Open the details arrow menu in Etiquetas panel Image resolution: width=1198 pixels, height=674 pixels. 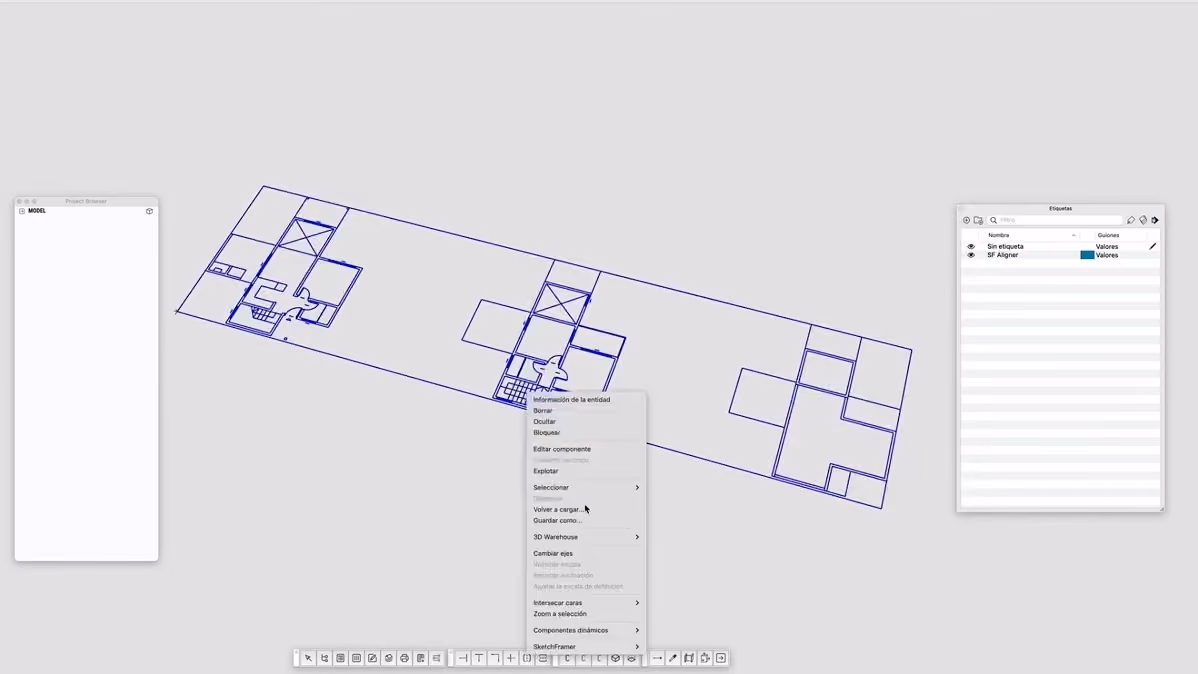(x=1155, y=220)
